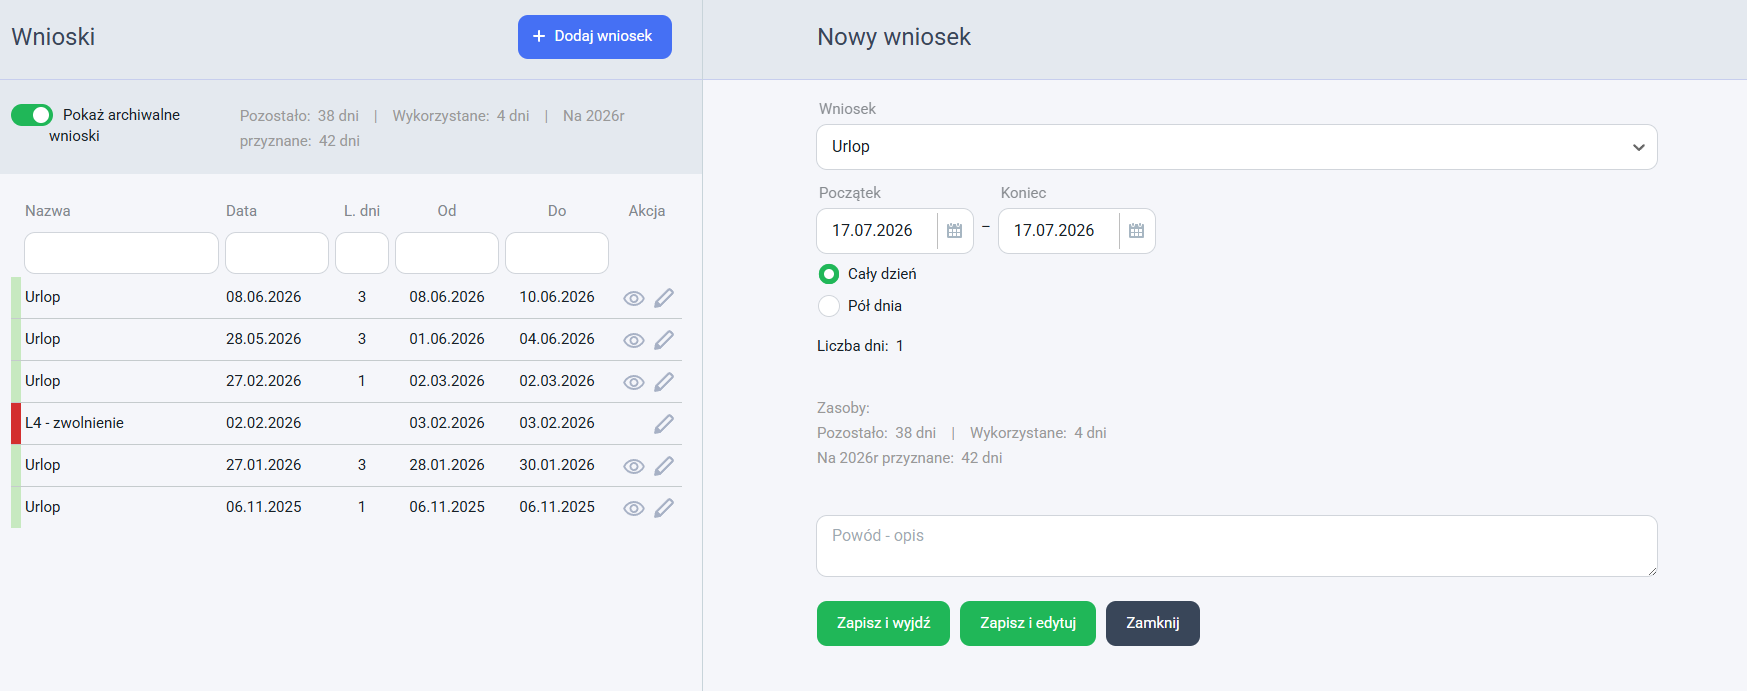This screenshot has width=1747, height=691.
Task: Edit the Urlop request dated 27.02.2026
Action: tap(664, 382)
